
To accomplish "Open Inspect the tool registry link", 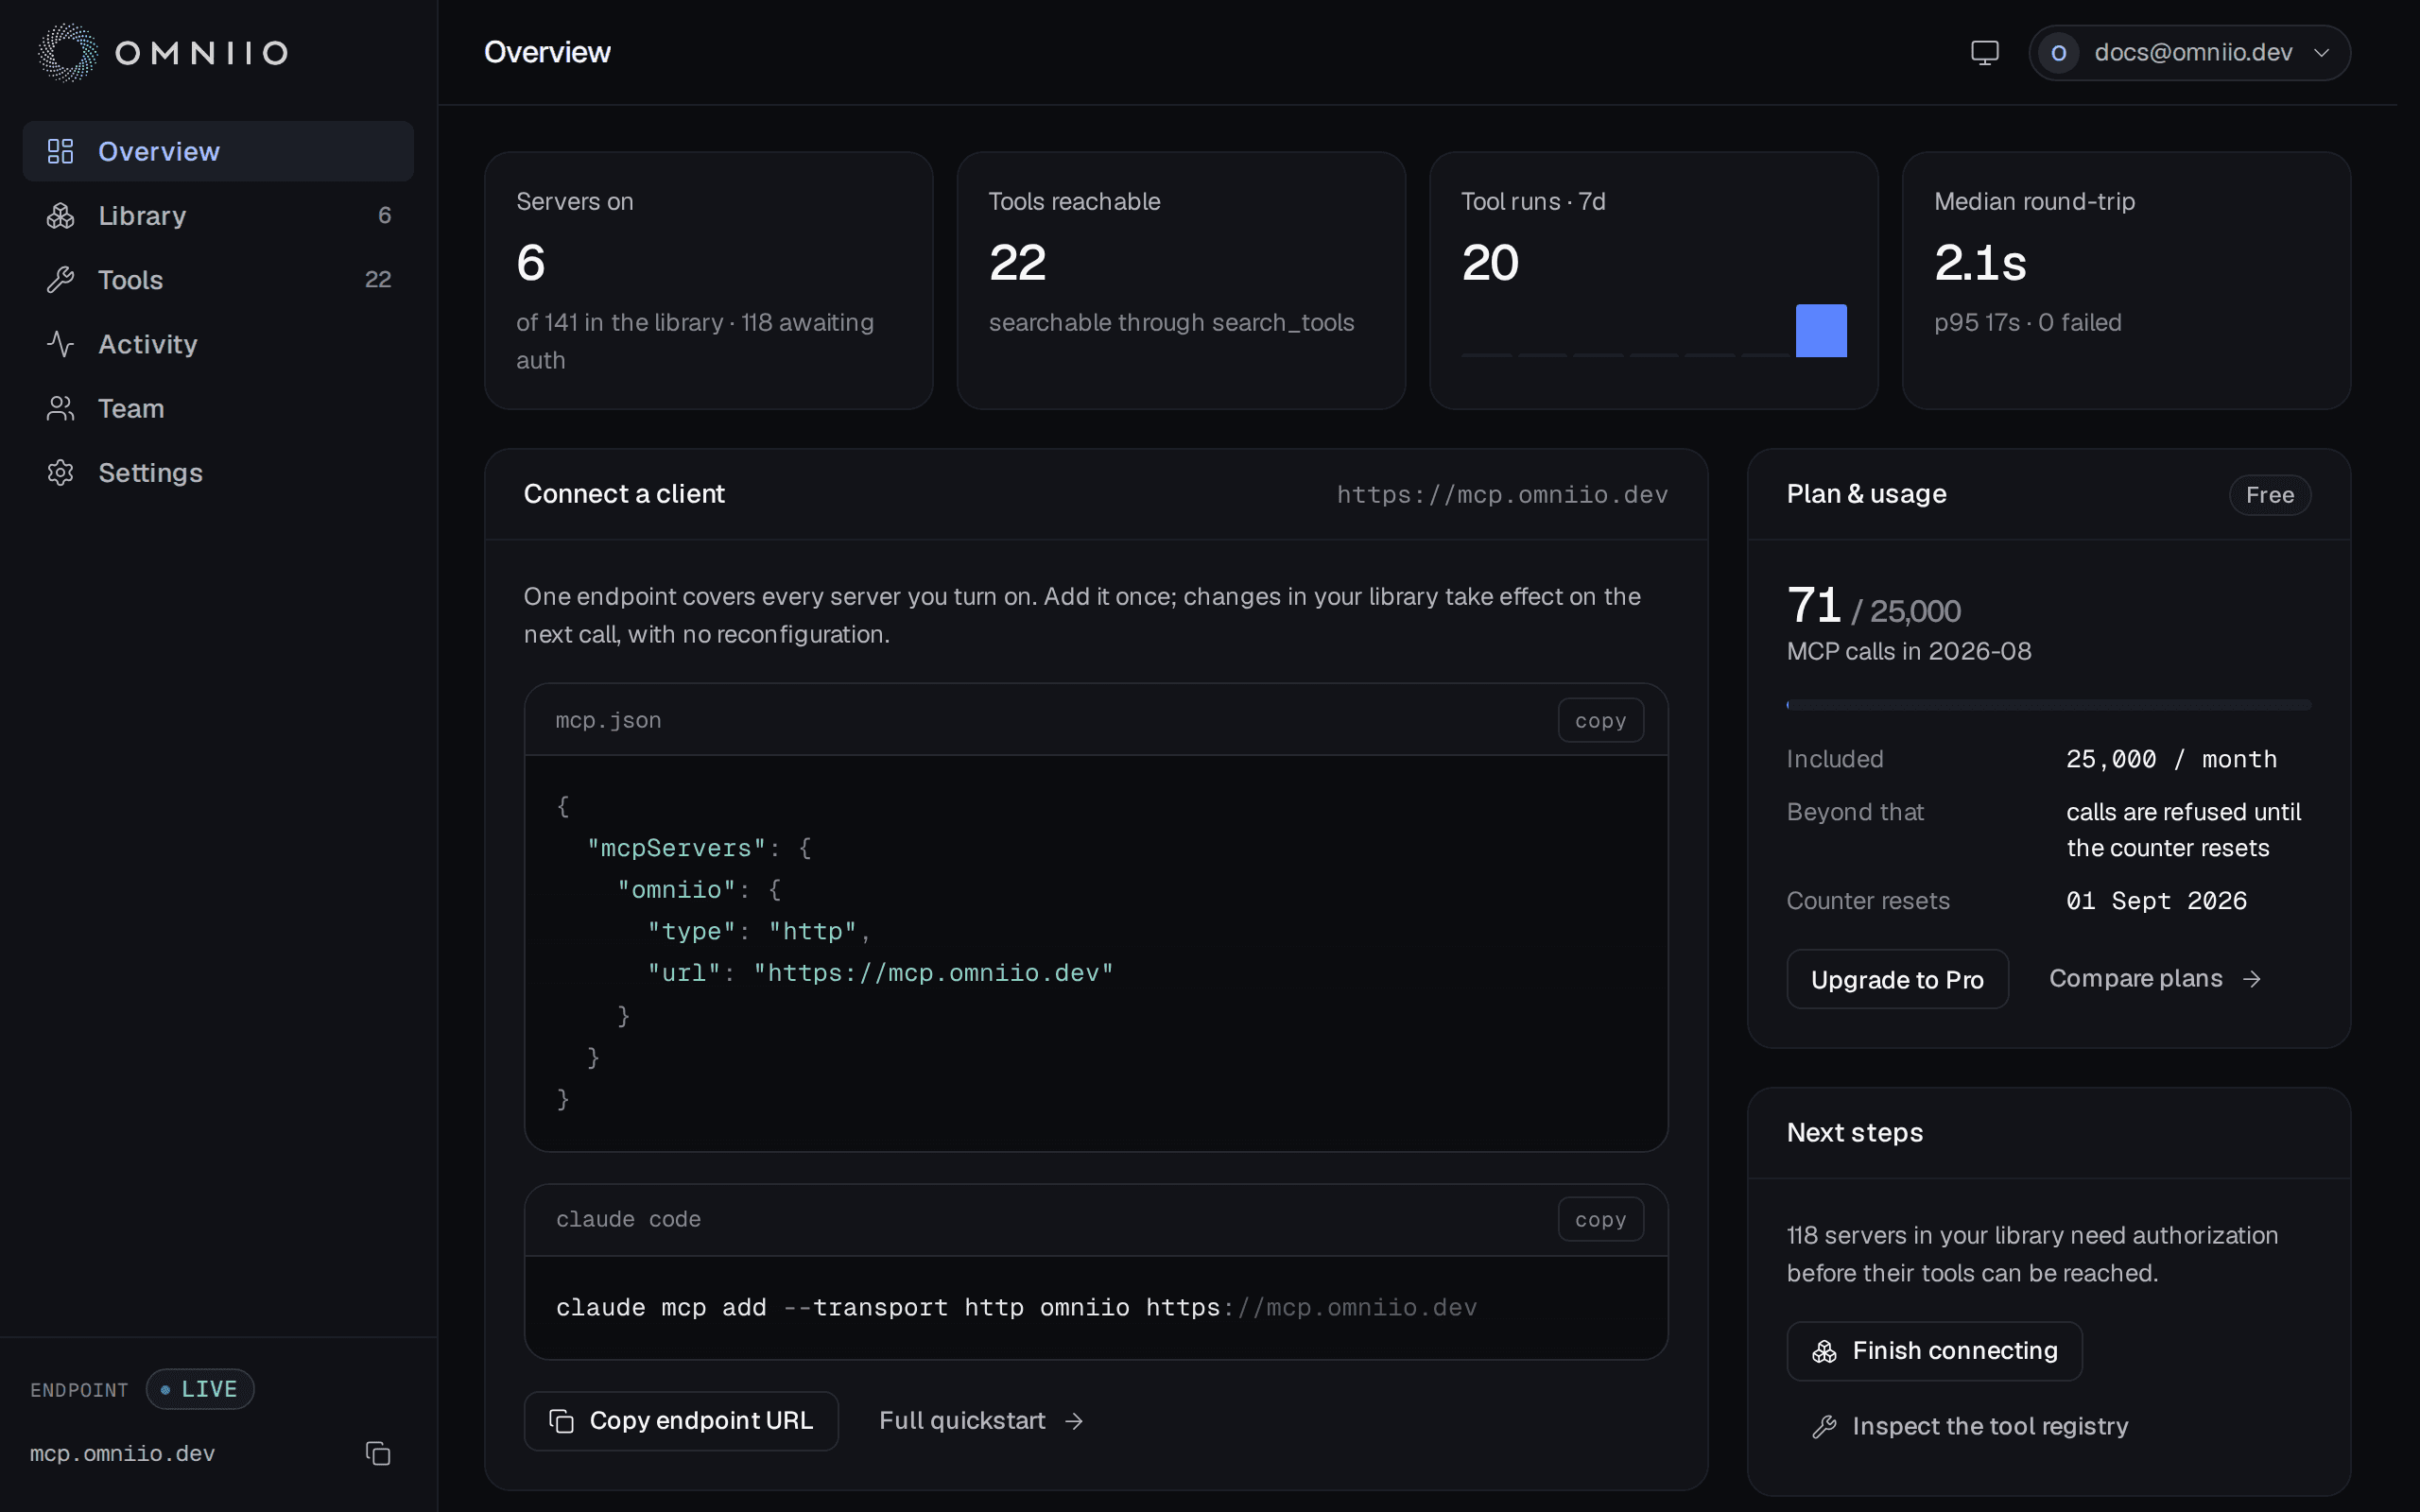I will (x=1970, y=1427).
